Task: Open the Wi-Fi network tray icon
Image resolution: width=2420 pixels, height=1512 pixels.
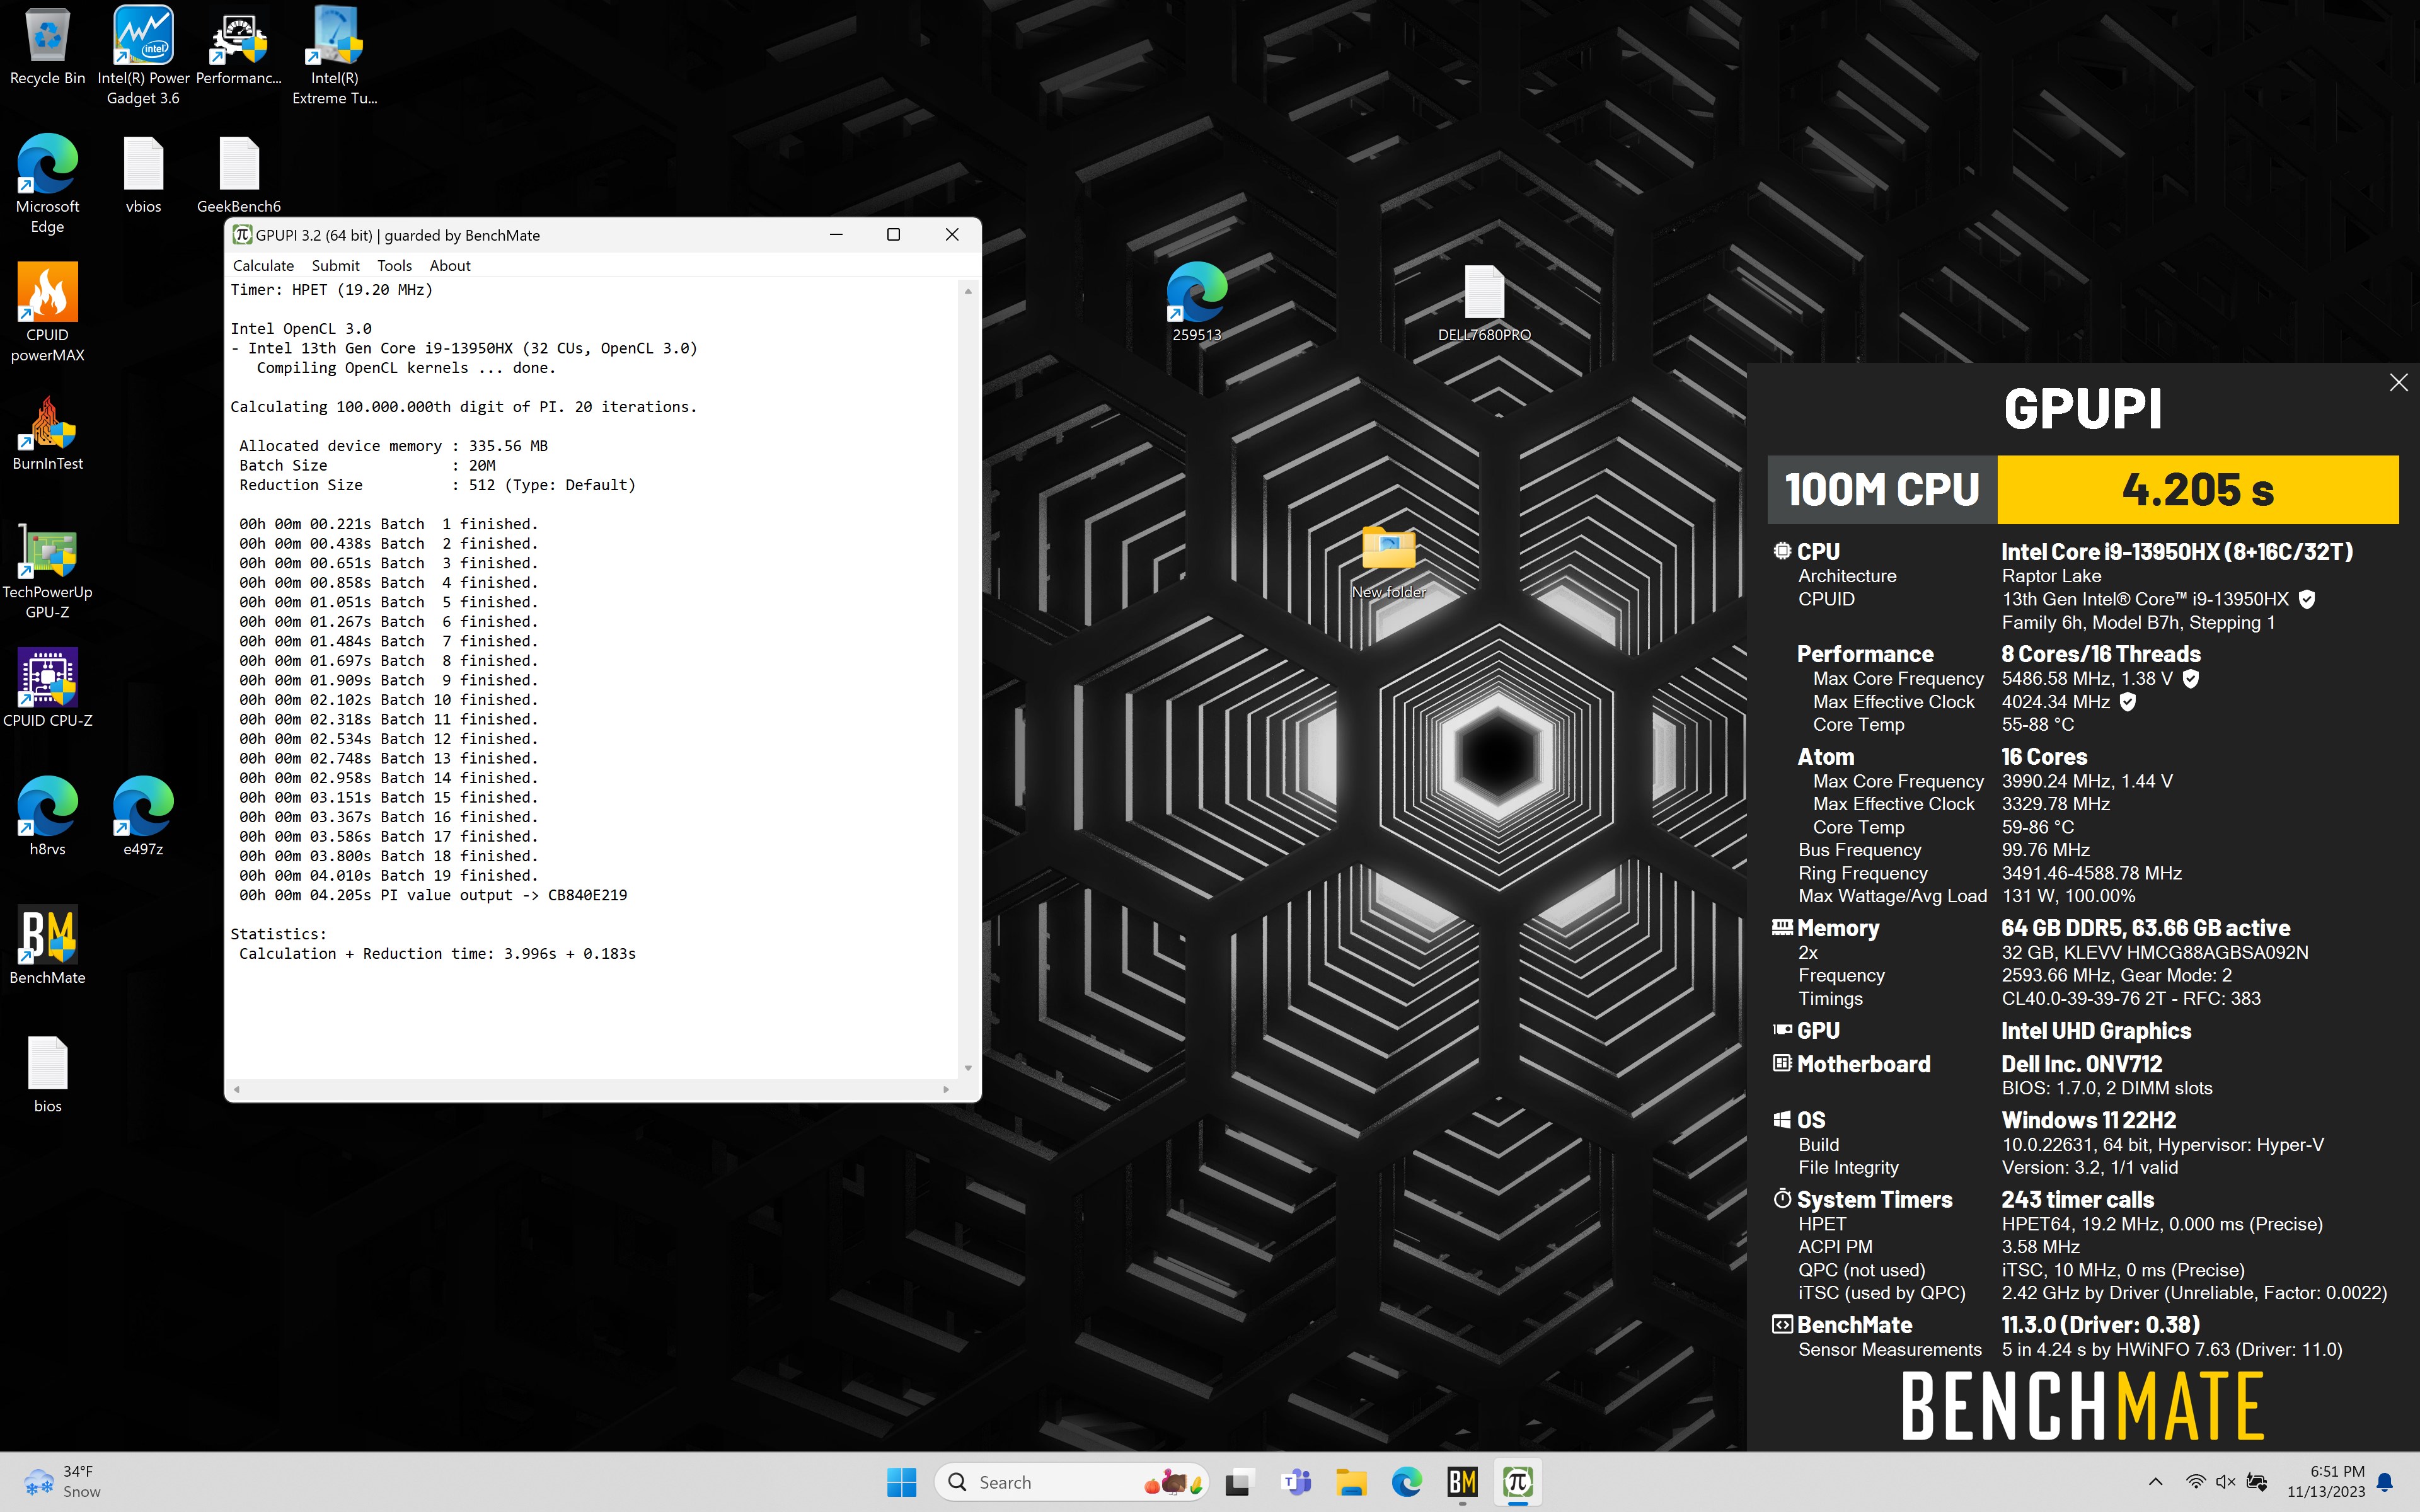Action: pos(2196,1482)
